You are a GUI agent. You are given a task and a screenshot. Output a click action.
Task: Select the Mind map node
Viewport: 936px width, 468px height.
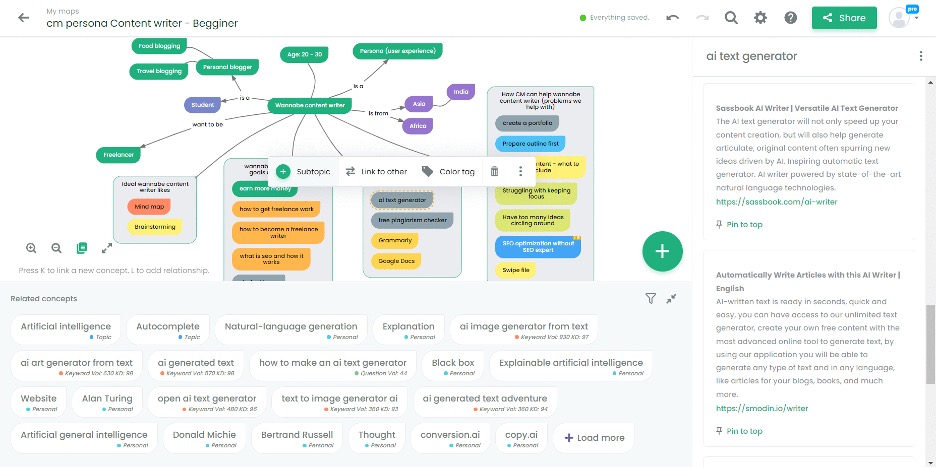tap(149, 207)
